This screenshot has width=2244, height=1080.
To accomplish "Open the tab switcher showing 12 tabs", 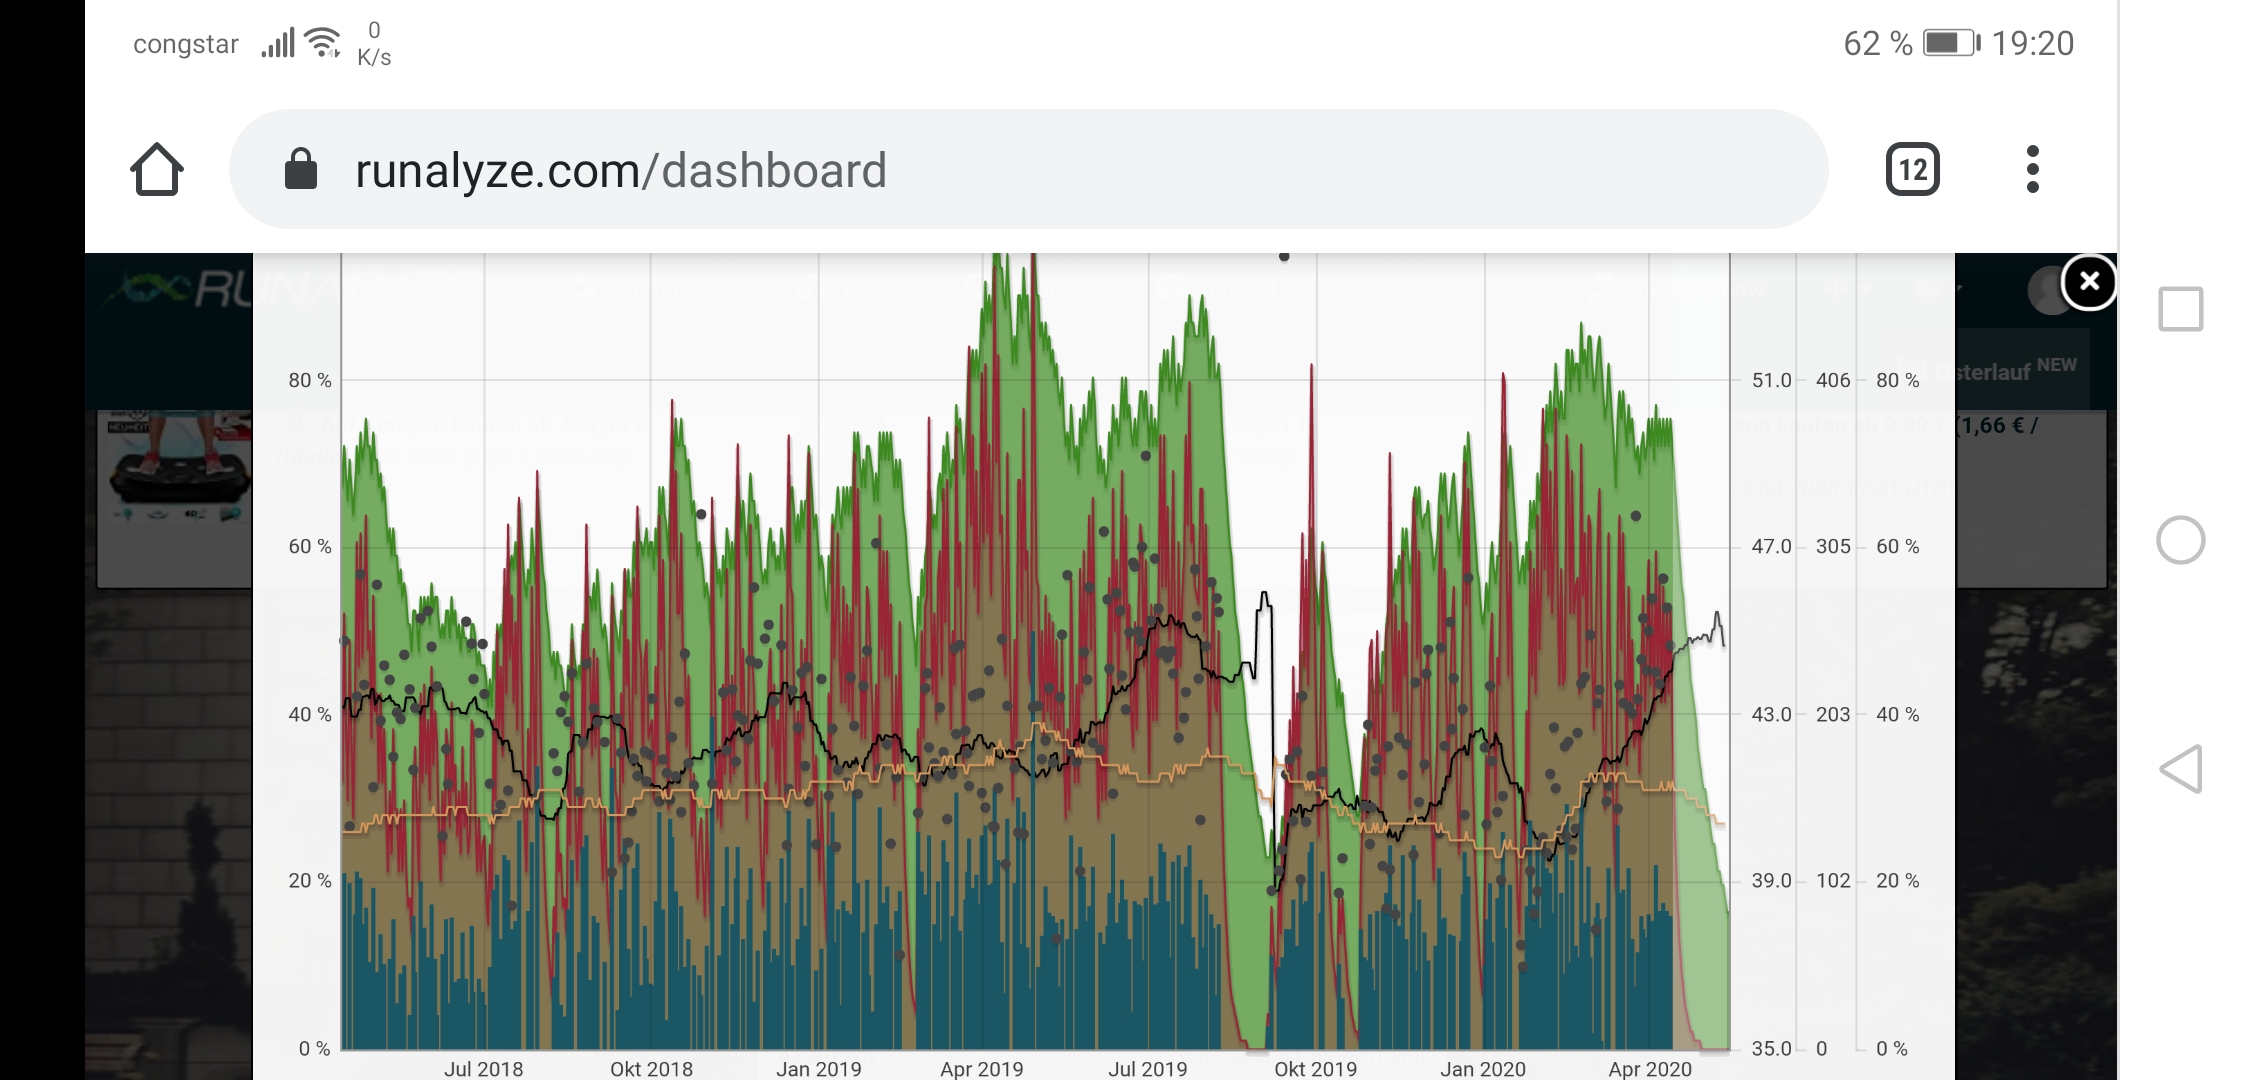I will click(1911, 170).
